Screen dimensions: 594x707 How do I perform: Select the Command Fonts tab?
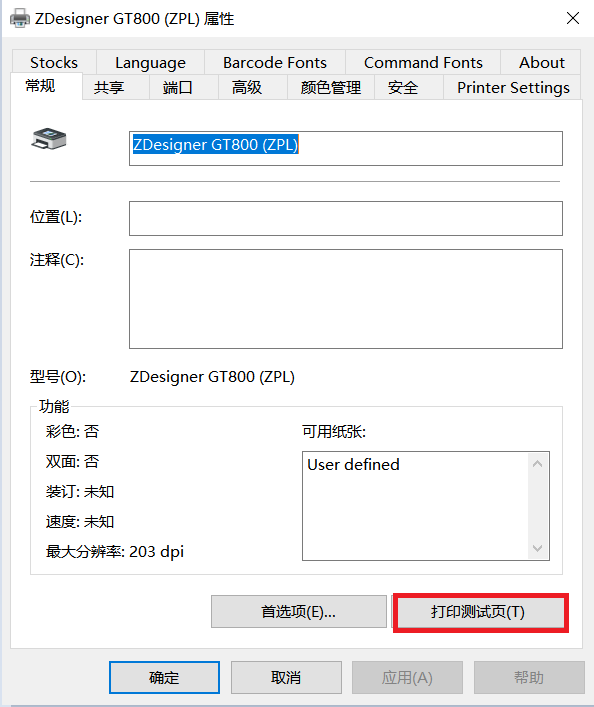point(423,62)
